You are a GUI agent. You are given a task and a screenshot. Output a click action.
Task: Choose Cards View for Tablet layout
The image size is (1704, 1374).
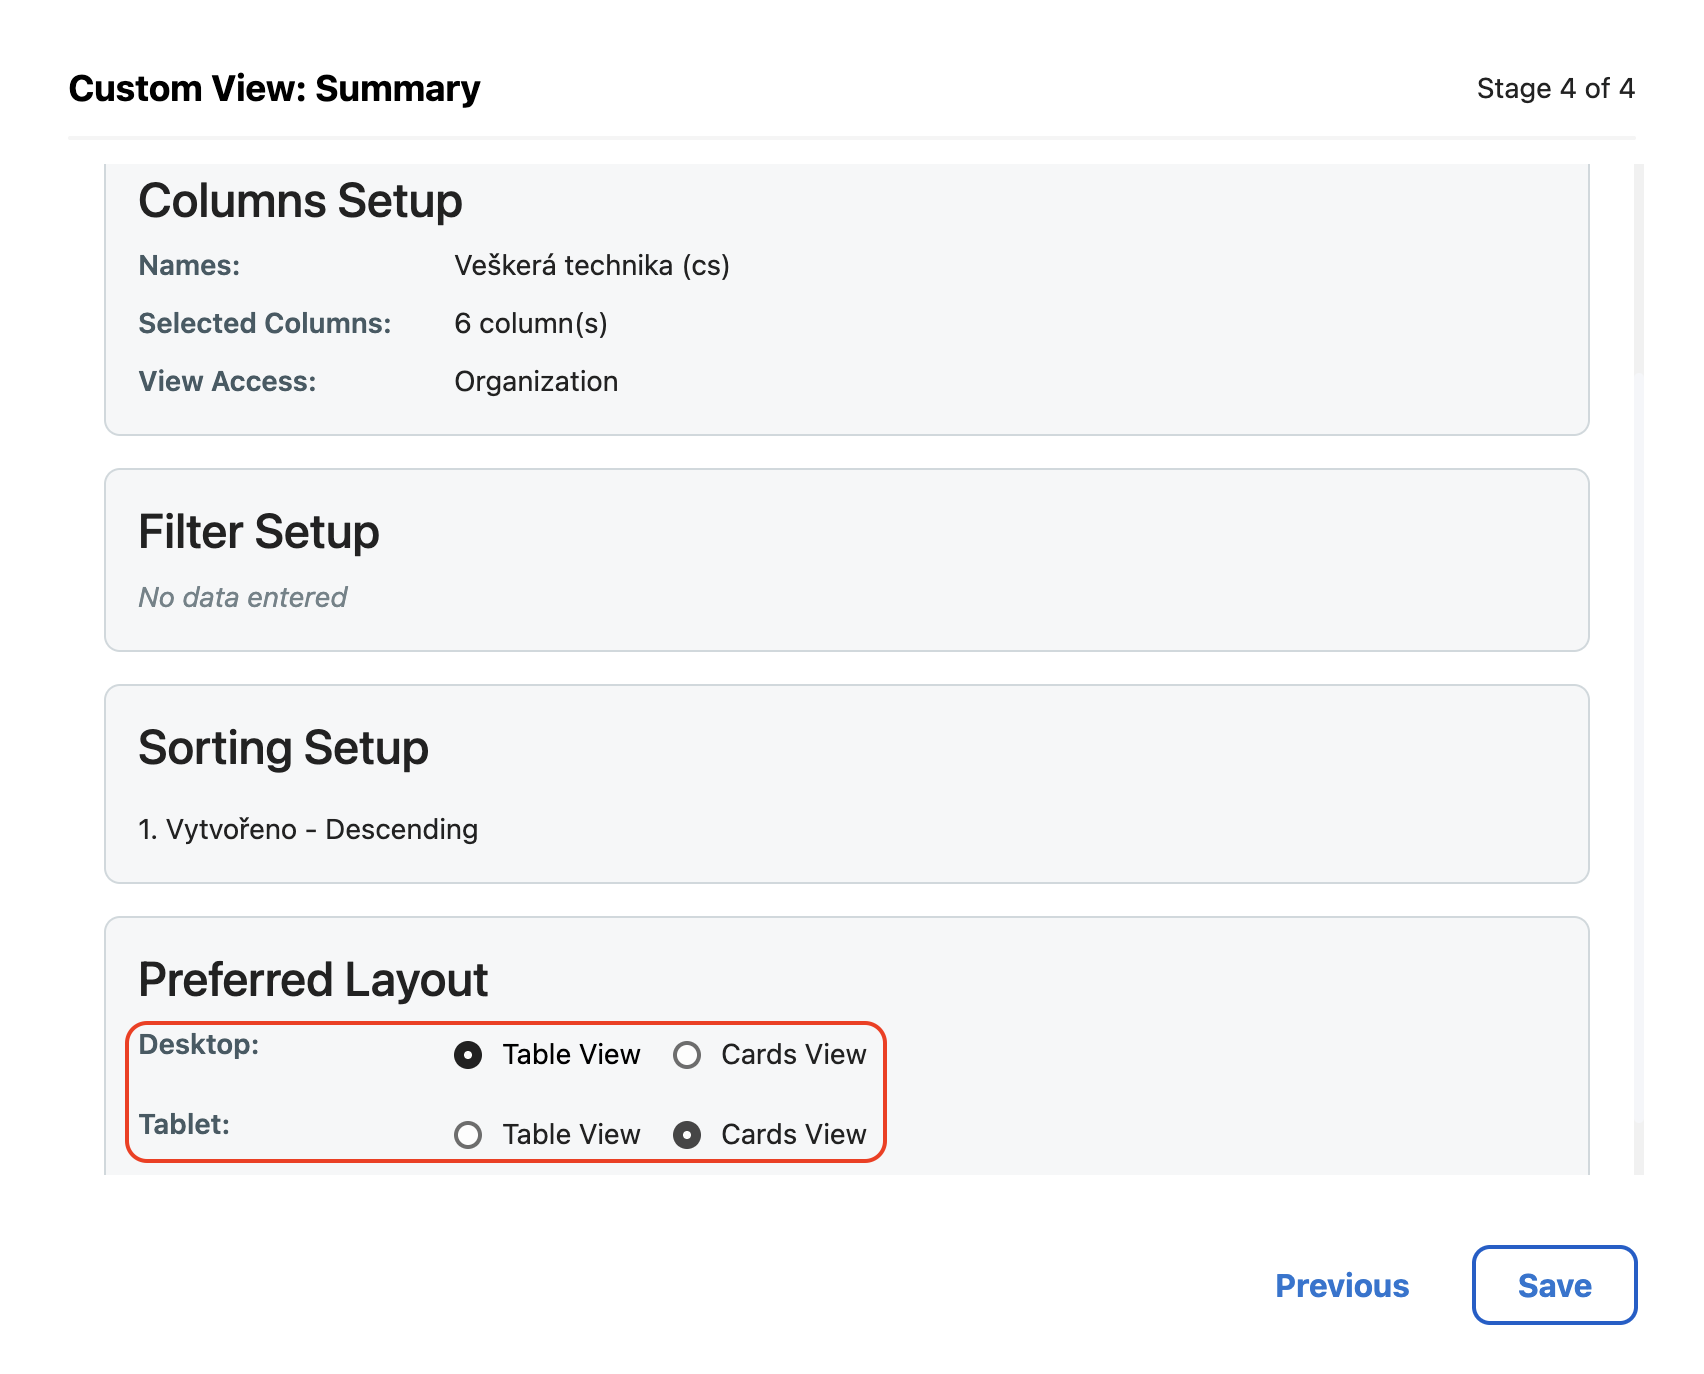click(x=687, y=1135)
